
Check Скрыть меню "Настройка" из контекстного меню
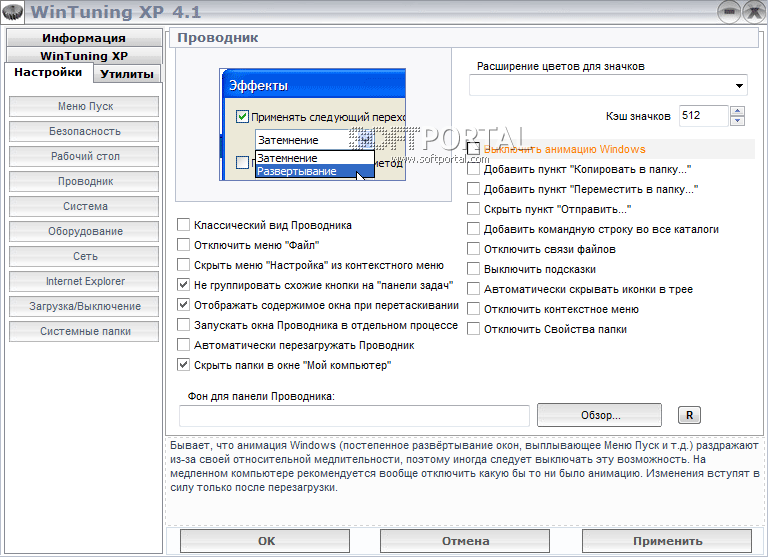coord(183,265)
